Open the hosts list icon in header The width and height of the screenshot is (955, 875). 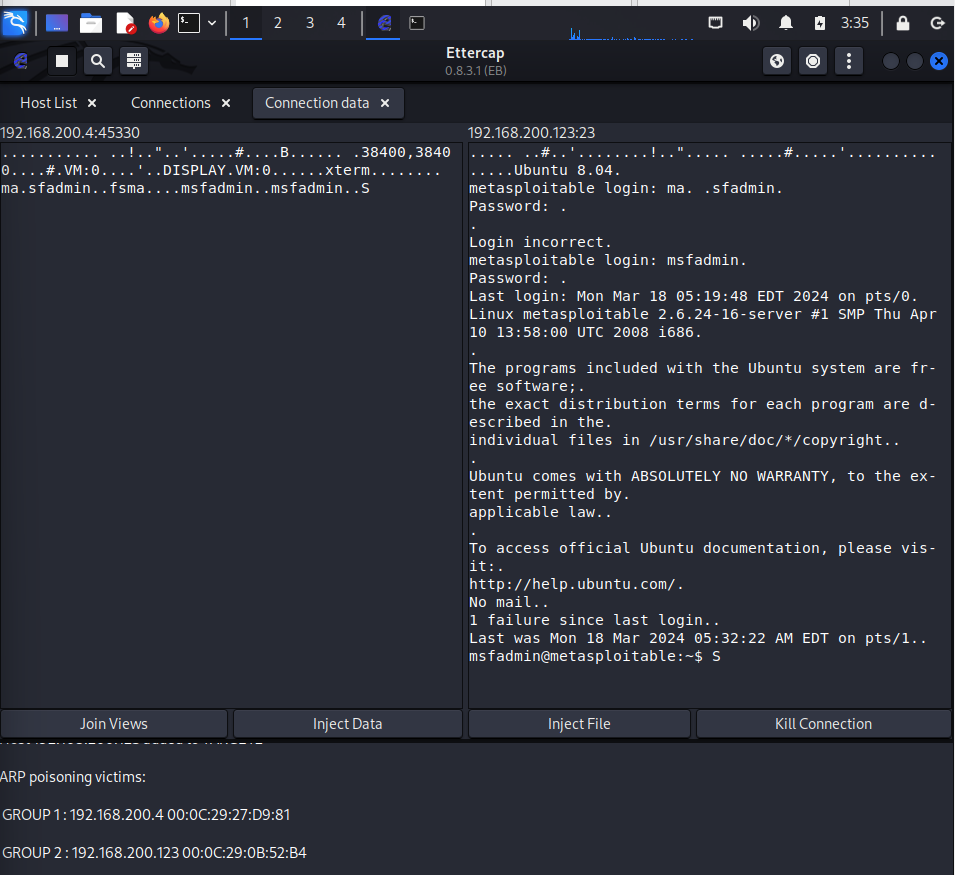click(133, 62)
